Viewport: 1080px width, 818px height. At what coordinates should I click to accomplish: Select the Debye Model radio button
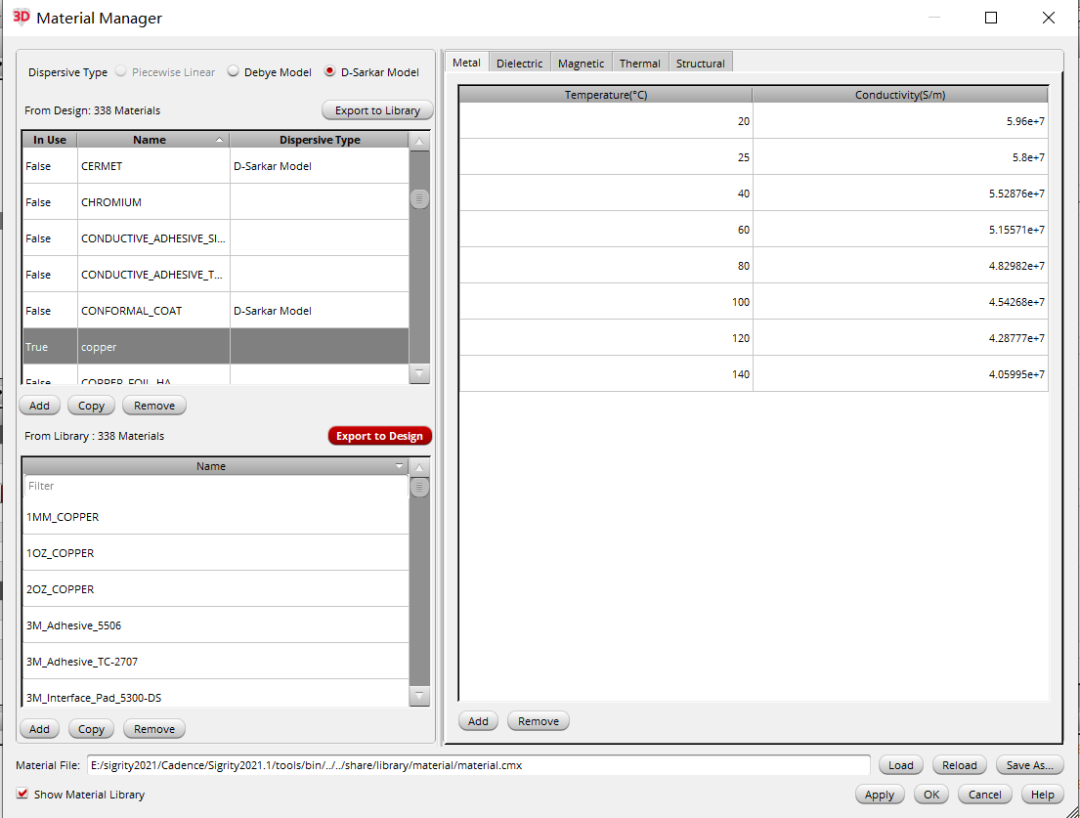[233, 72]
